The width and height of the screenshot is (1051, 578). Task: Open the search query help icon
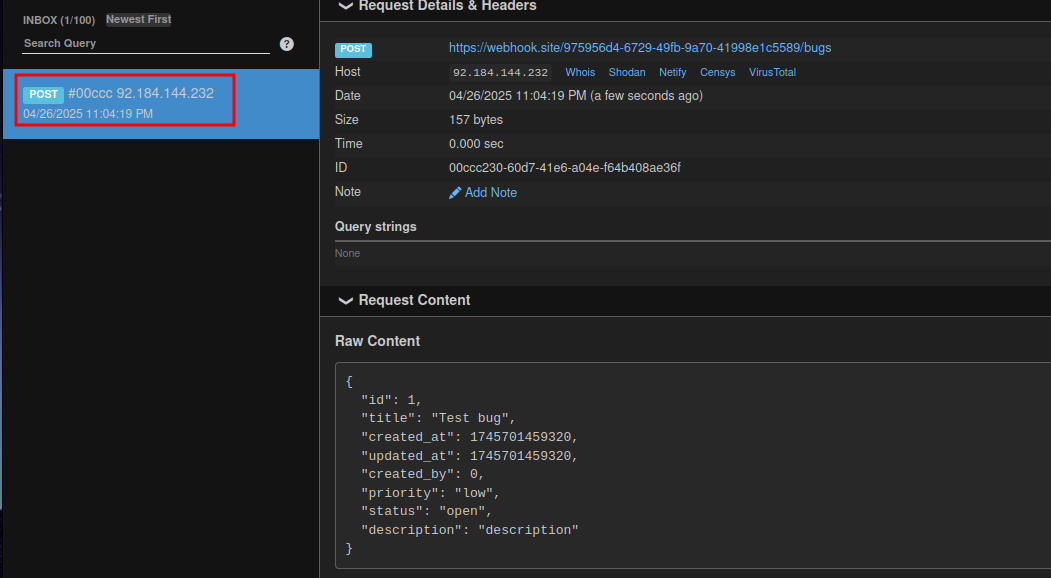(x=287, y=44)
